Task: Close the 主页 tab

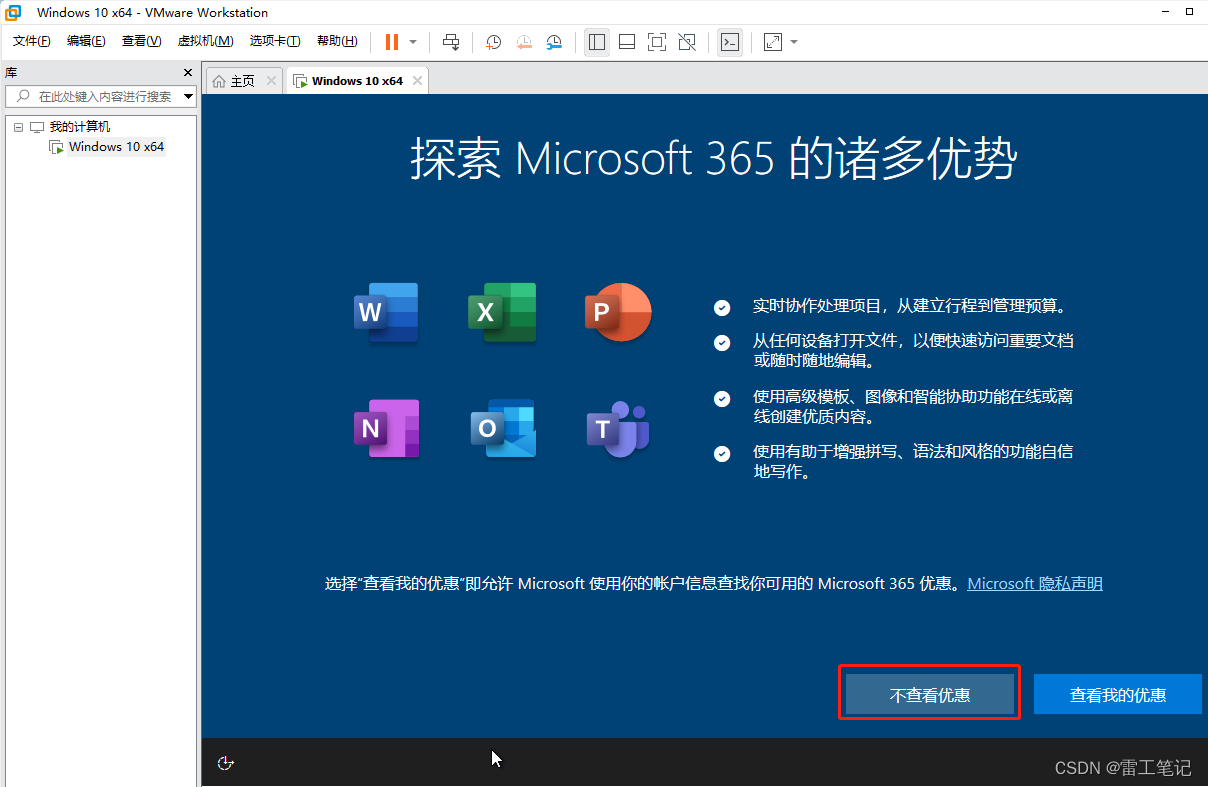Action: point(271,81)
